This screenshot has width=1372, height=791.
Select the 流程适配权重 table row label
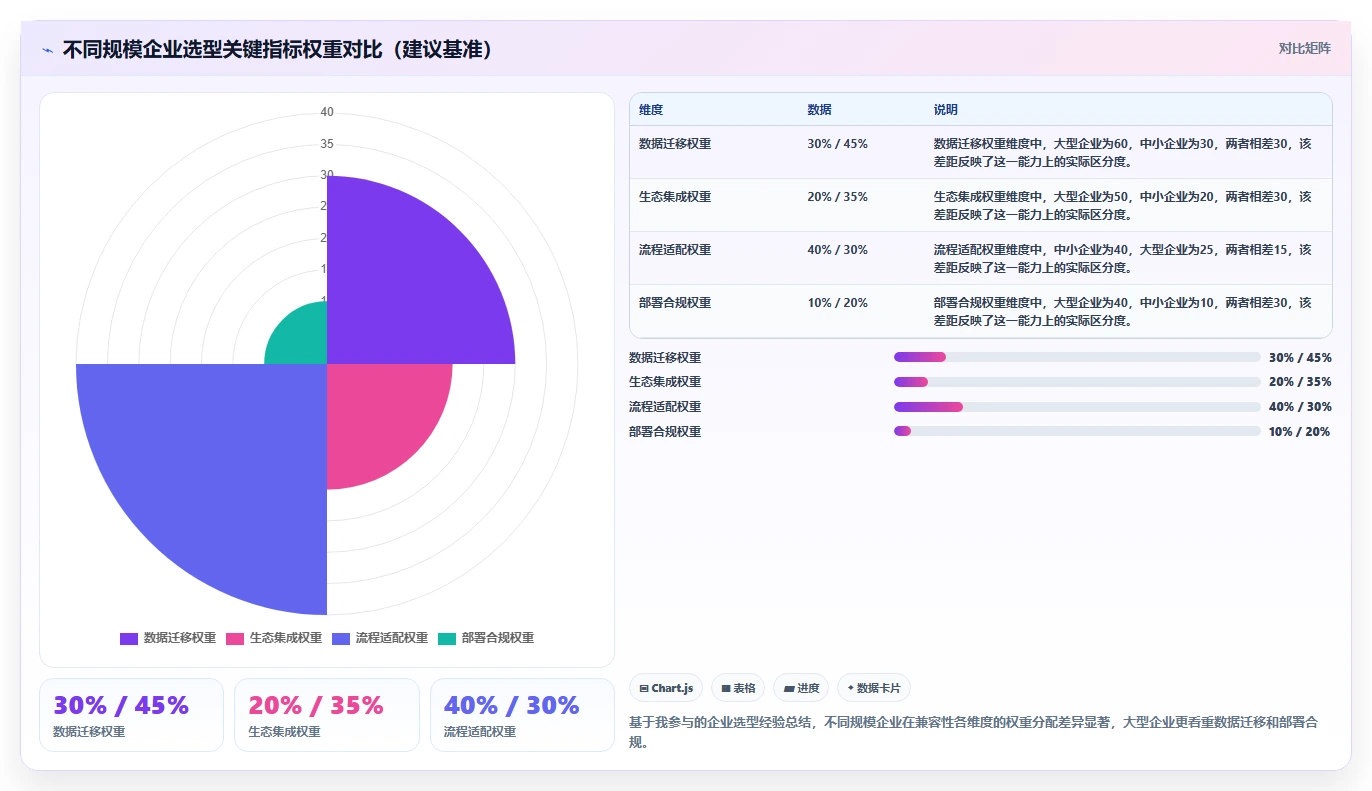tap(675, 250)
